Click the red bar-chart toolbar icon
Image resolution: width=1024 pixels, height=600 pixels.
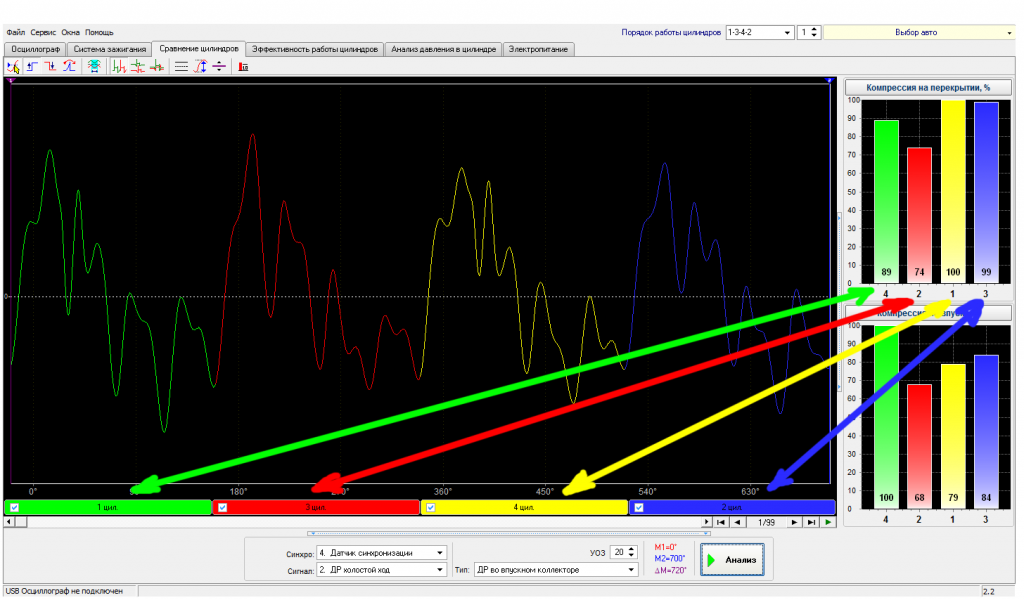(244, 67)
